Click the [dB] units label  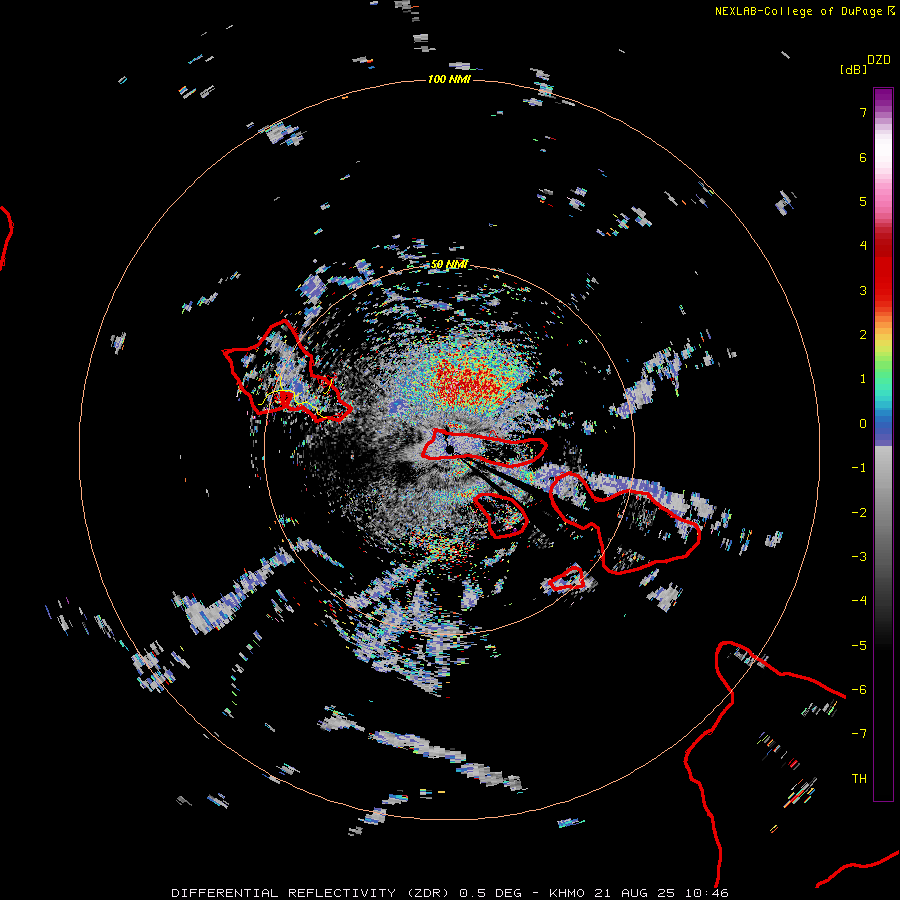tap(854, 69)
